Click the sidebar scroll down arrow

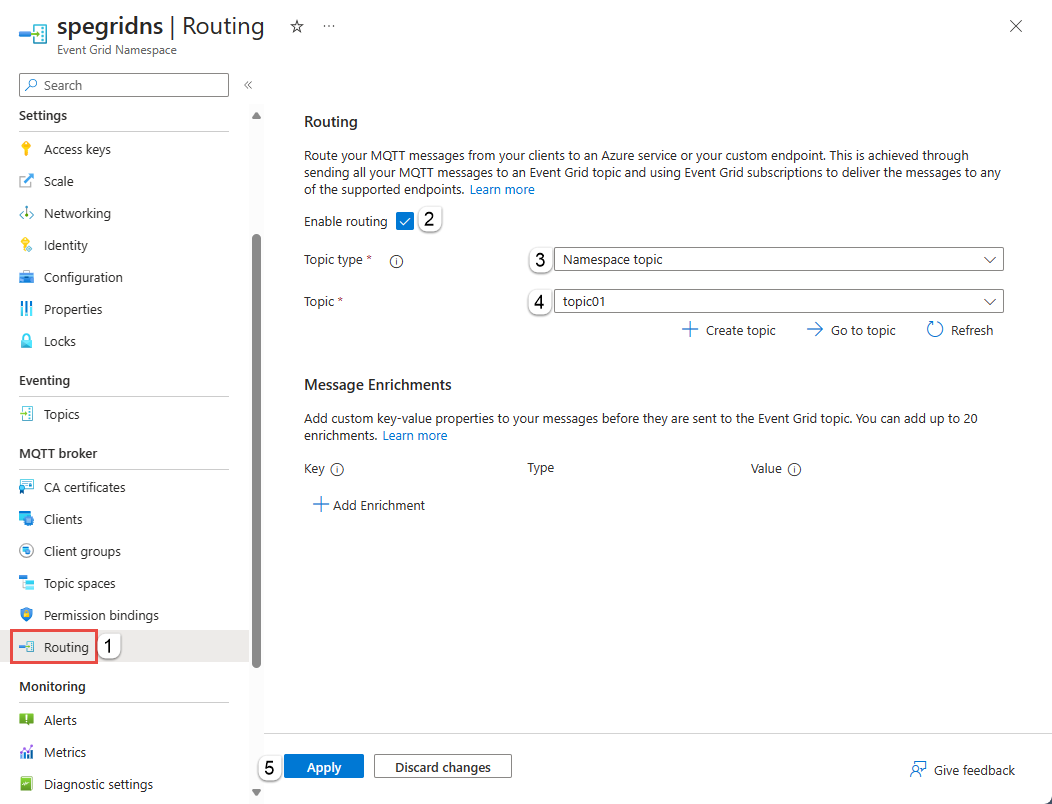coord(256,793)
